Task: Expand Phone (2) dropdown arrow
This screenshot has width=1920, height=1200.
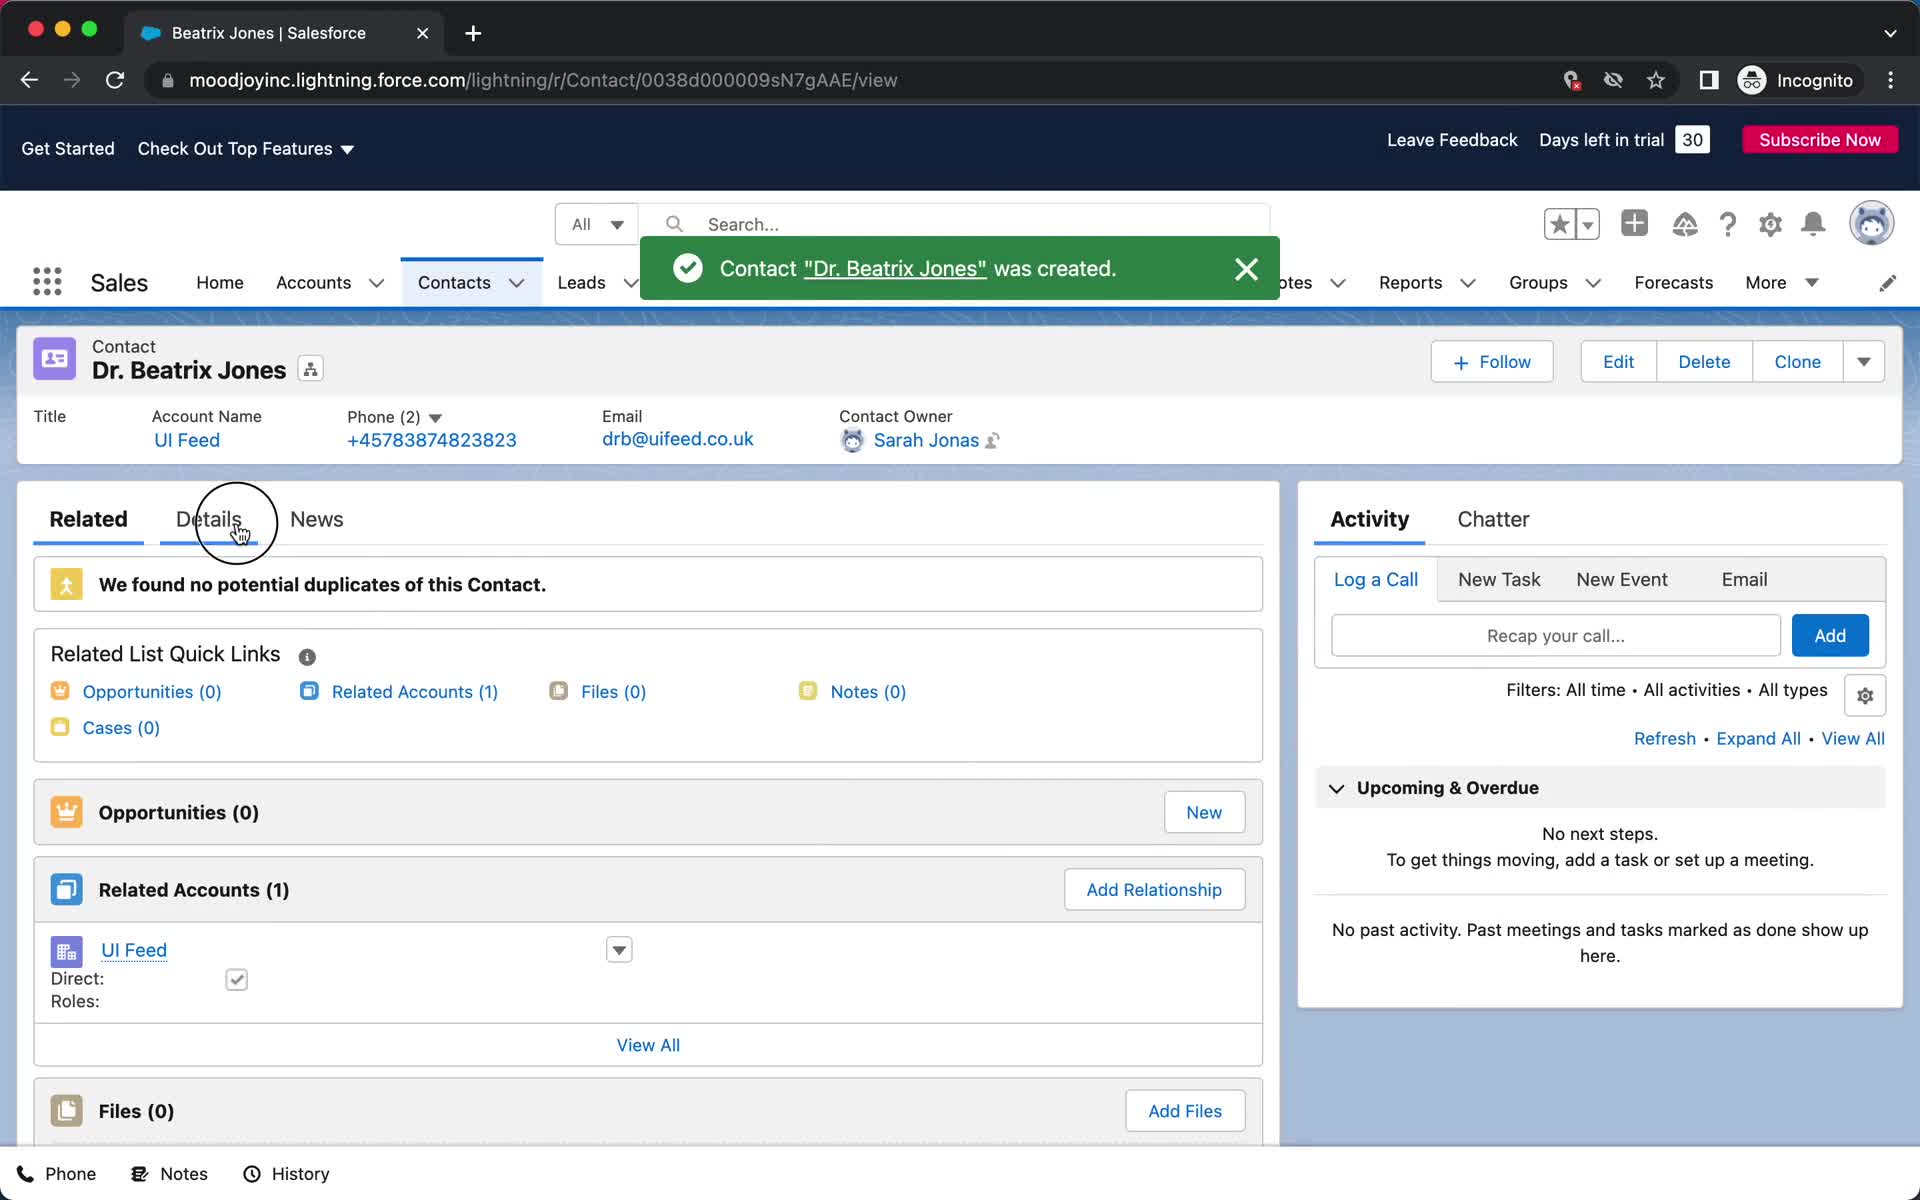Action: pyautogui.click(x=435, y=418)
